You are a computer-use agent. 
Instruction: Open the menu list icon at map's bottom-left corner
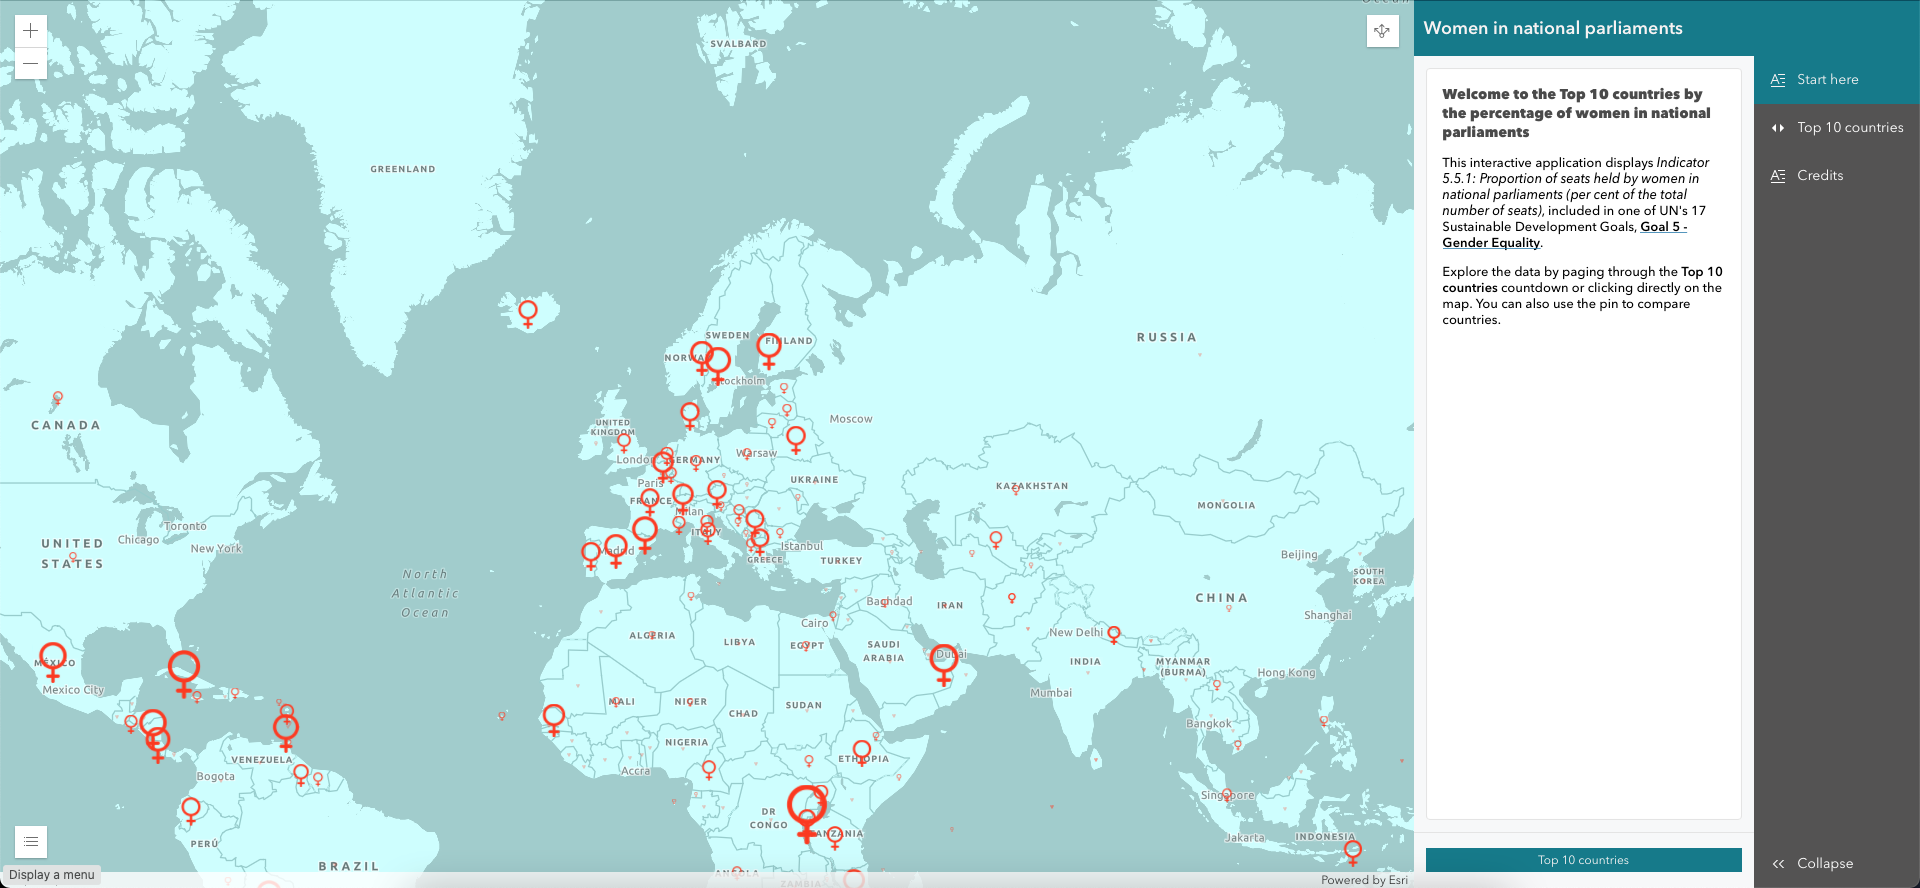[31, 842]
